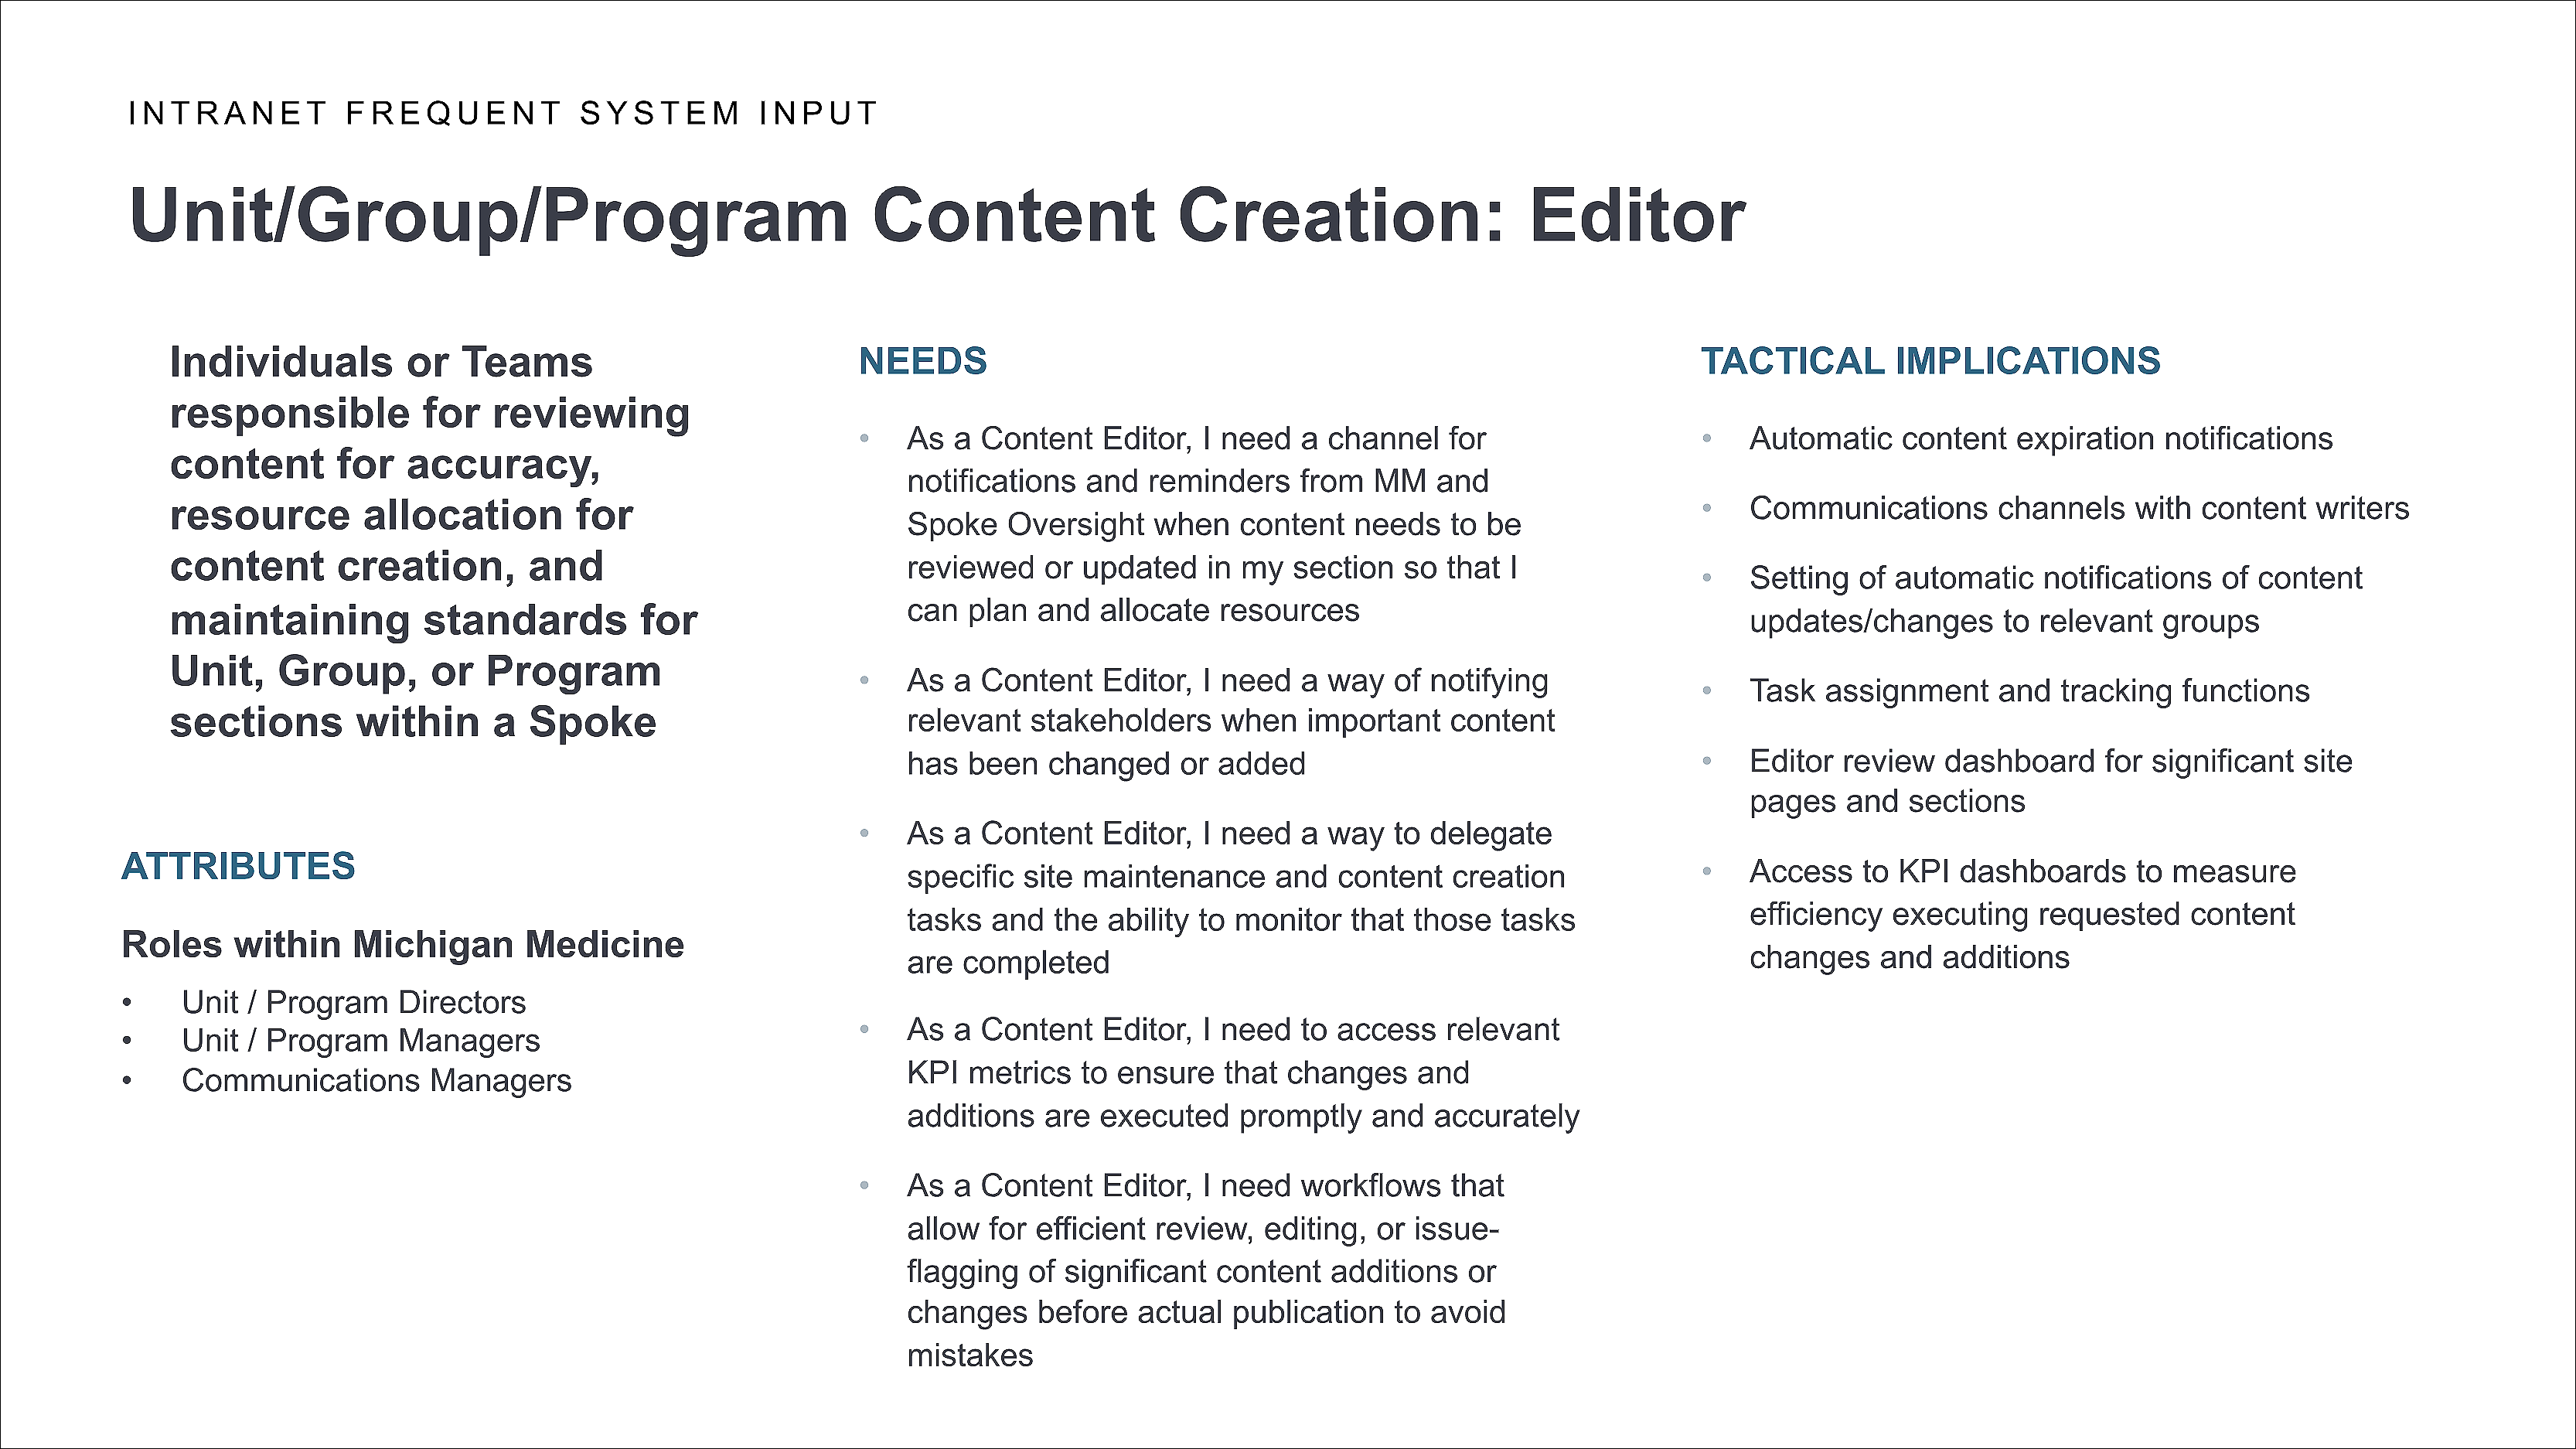Select 'Editor review dashboard' bullet text
Viewport: 2576px width, 1449px height.
click(2050, 781)
